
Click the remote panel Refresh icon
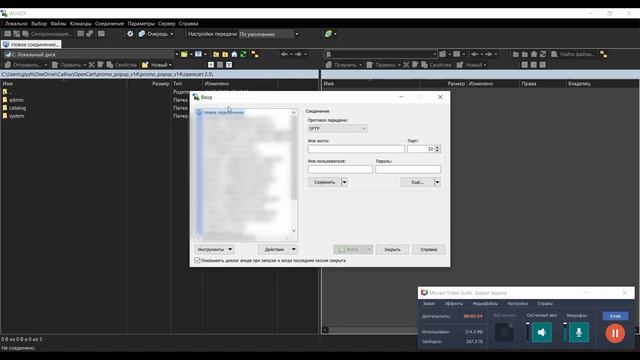coord(543,54)
